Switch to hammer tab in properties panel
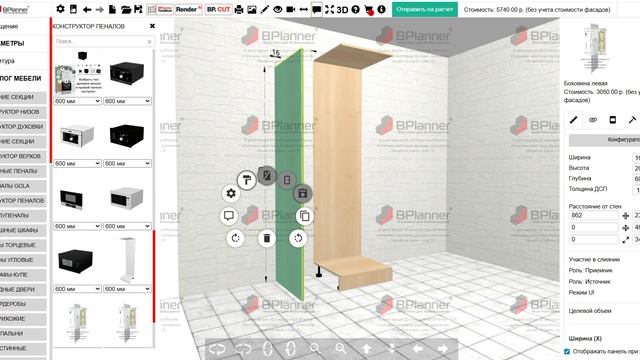 click(632, 120)
